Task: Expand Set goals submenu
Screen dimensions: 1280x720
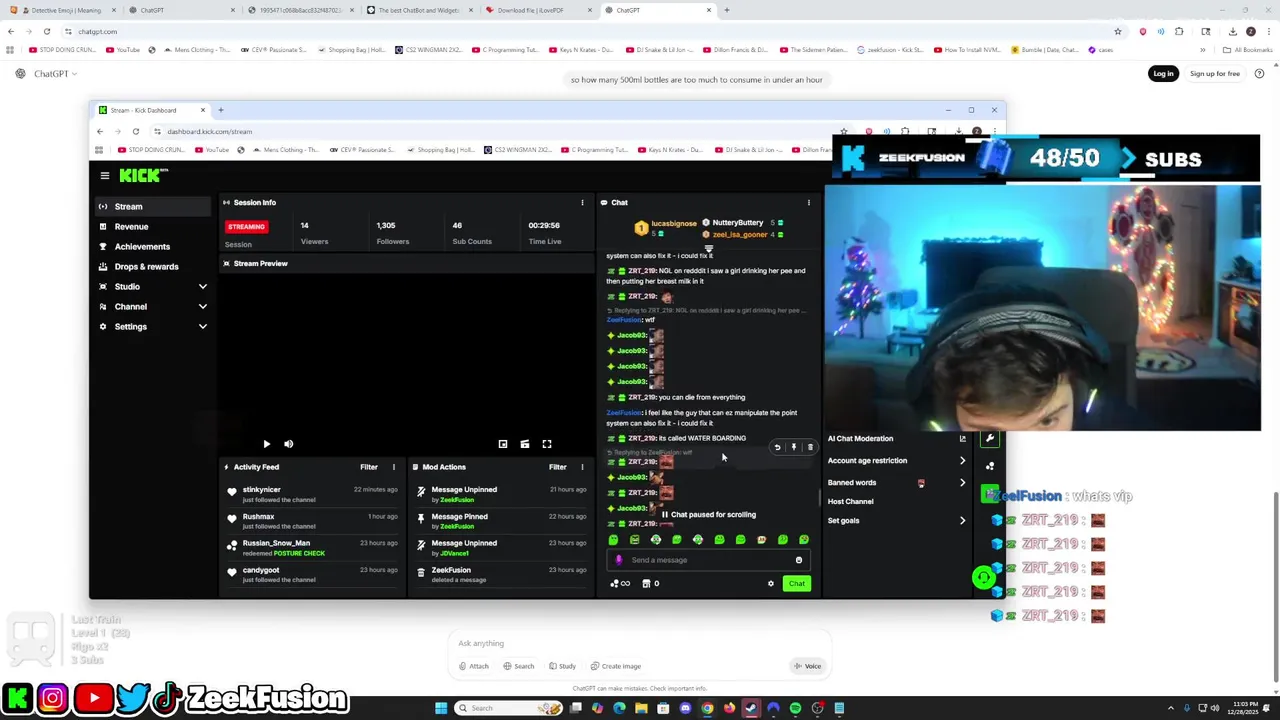Action: click(x=962, y=521)
